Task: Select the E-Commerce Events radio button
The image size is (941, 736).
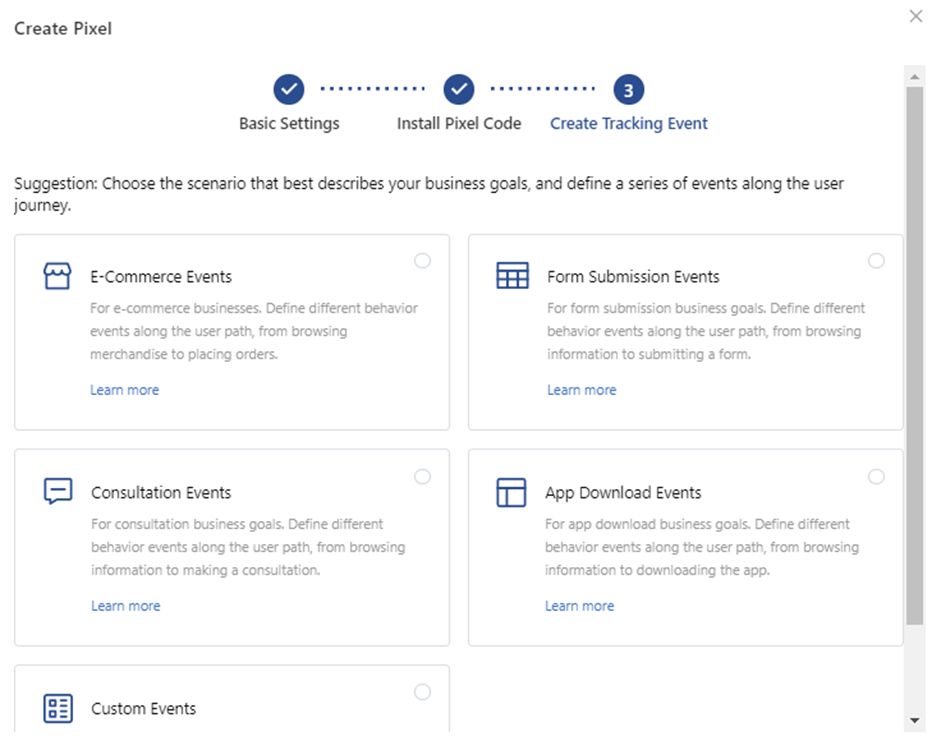Action: click(422, 261)
